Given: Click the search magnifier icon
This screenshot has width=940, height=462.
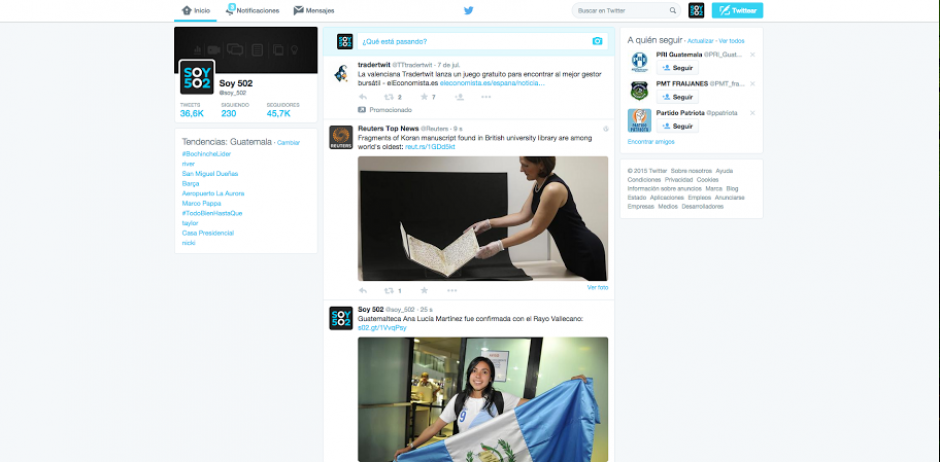Looking at the screenshot, I should click(x=673, y=10).
